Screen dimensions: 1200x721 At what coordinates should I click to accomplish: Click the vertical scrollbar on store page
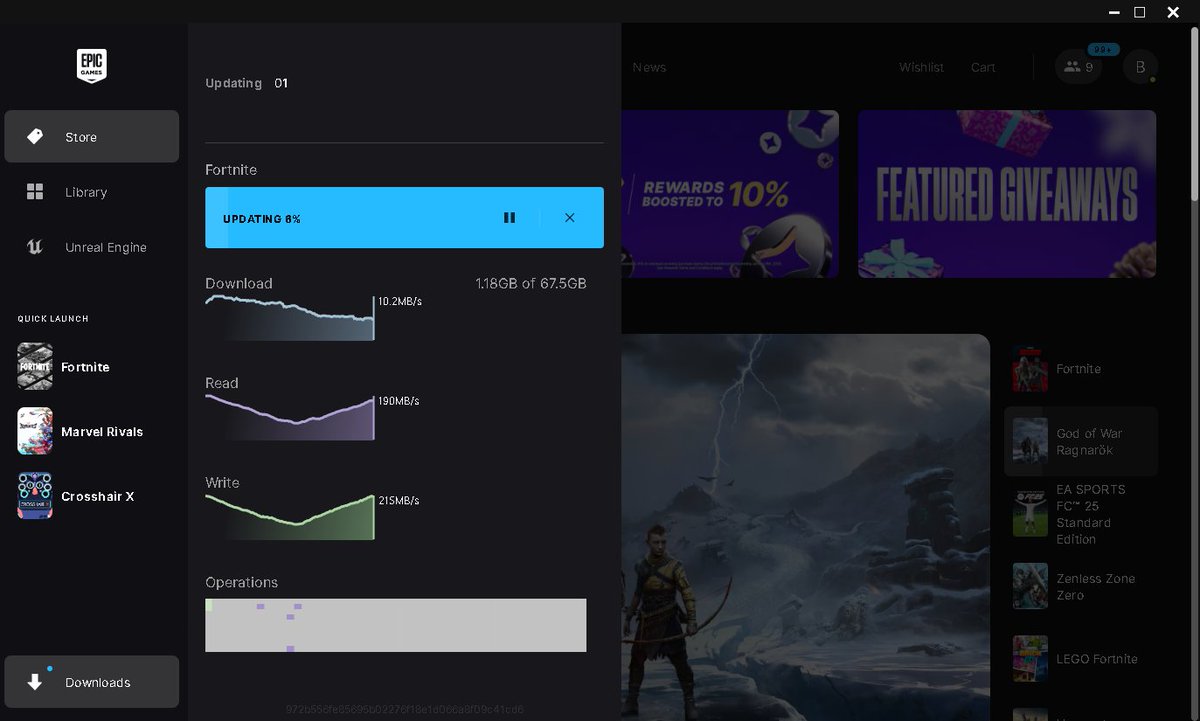click(1192, 115)
